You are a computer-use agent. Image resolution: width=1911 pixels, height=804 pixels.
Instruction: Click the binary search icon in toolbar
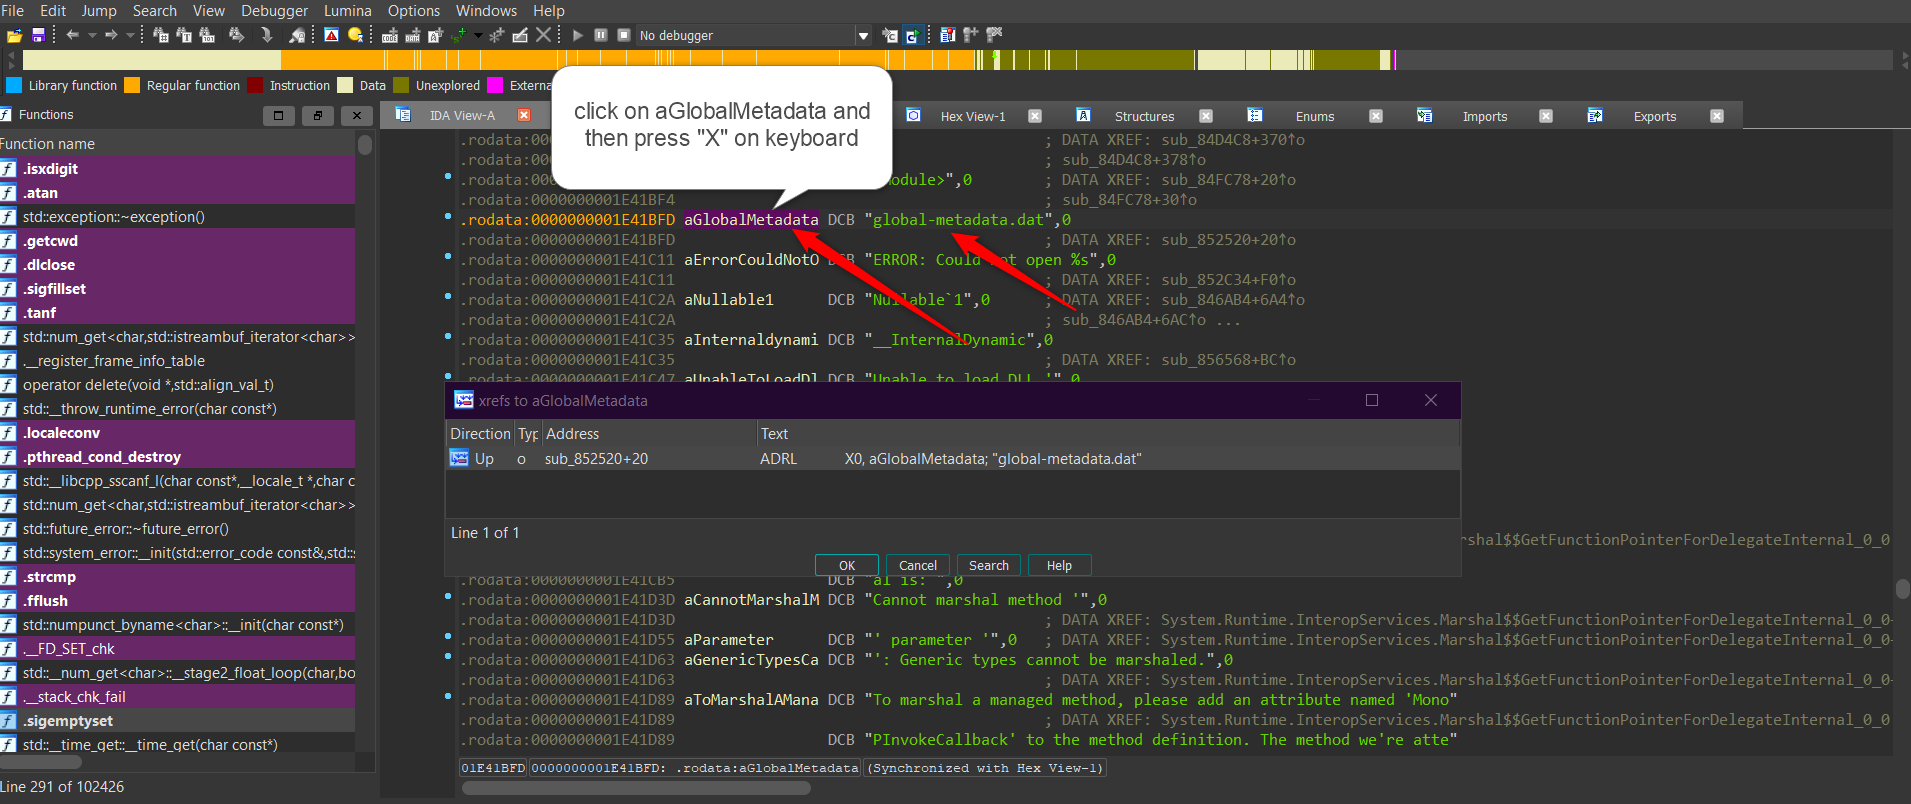[x=207, y=35]
